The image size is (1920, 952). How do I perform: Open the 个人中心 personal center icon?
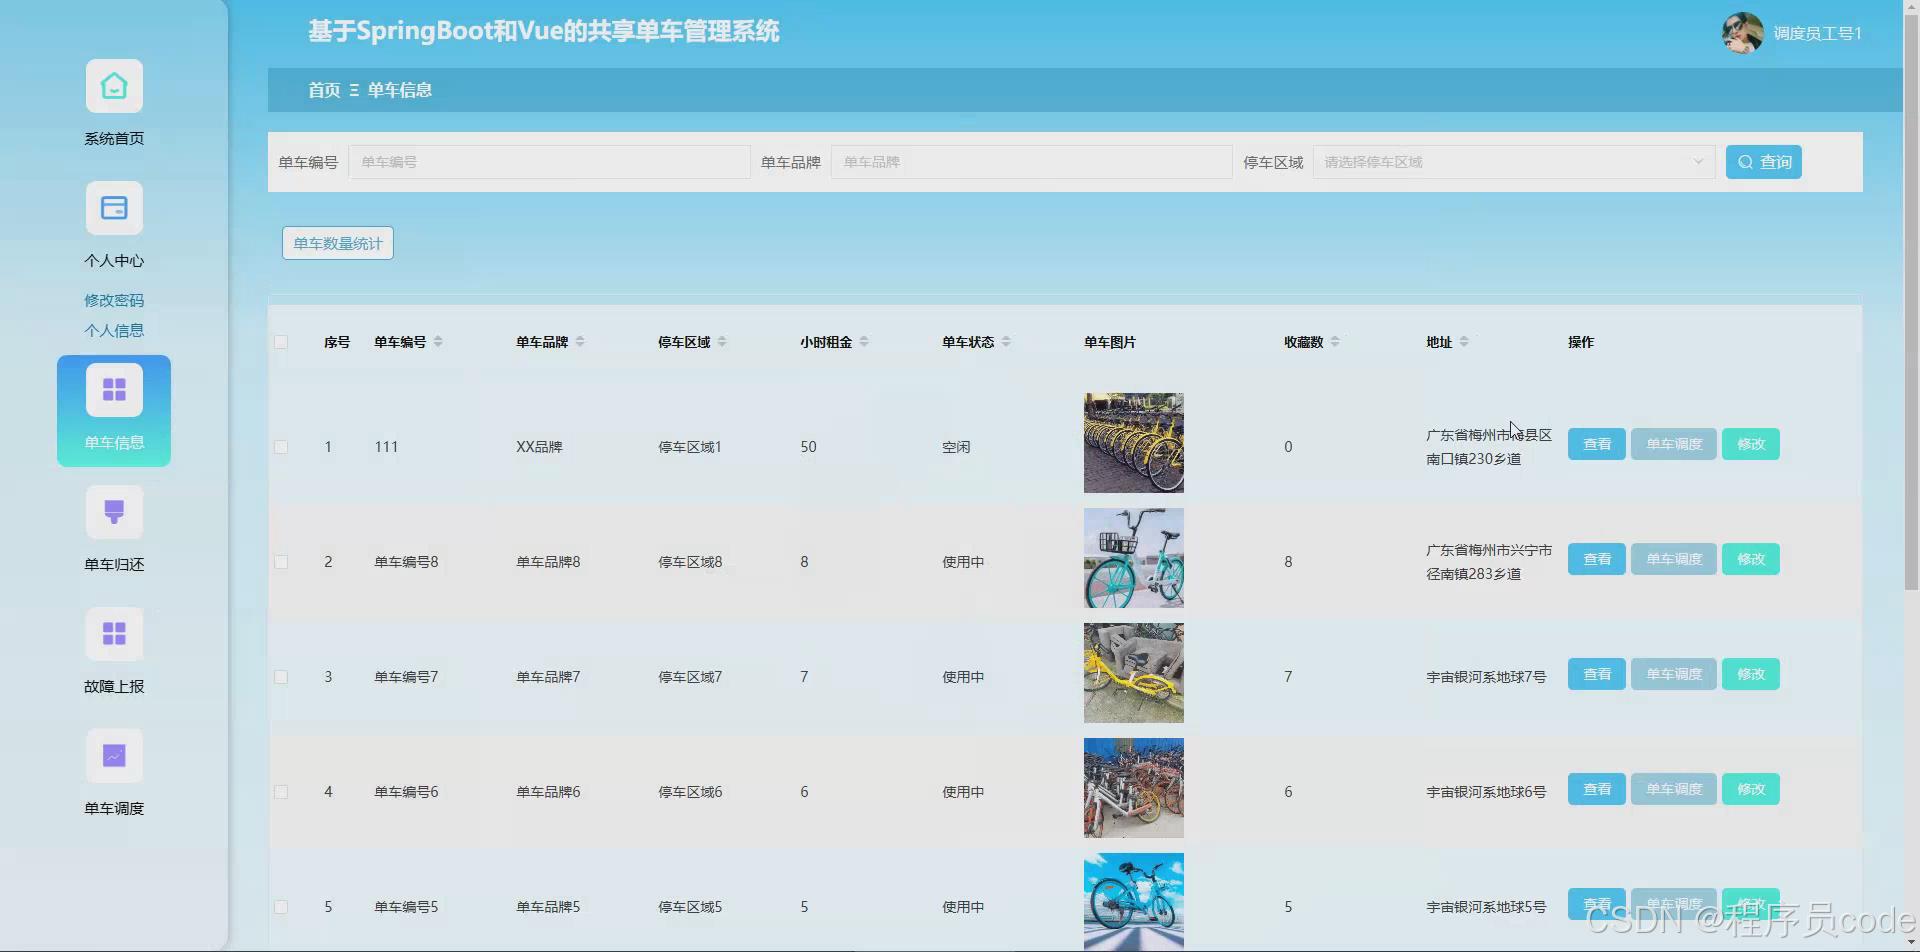[113, 208]
